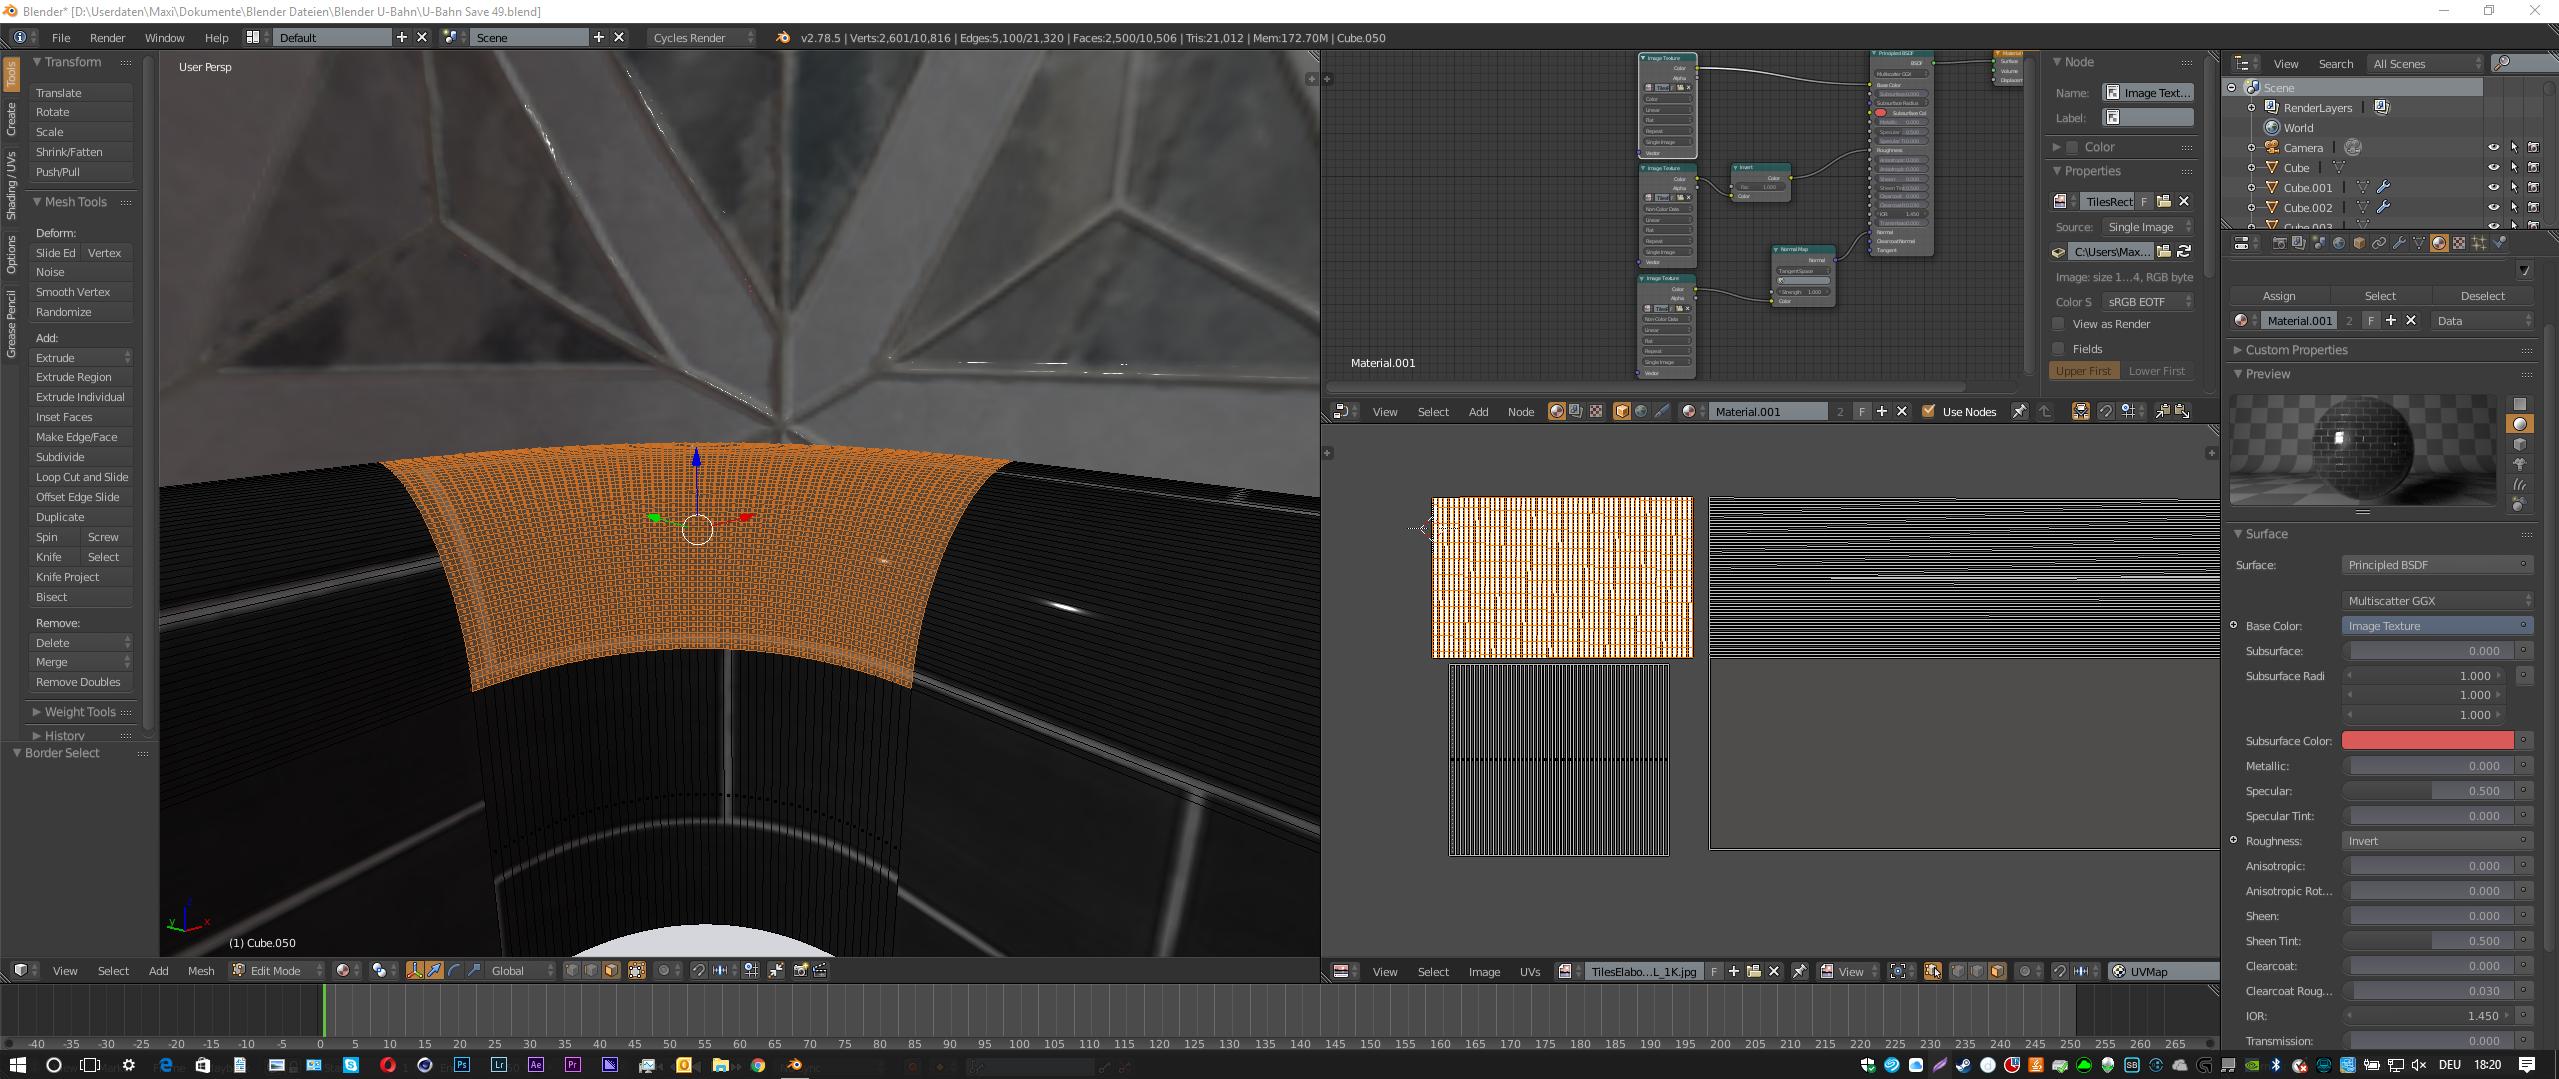Screen dimensions: 2559x1079
Task: Toggle UV sync selection icon in UV editor
Action: point(1932,971)
